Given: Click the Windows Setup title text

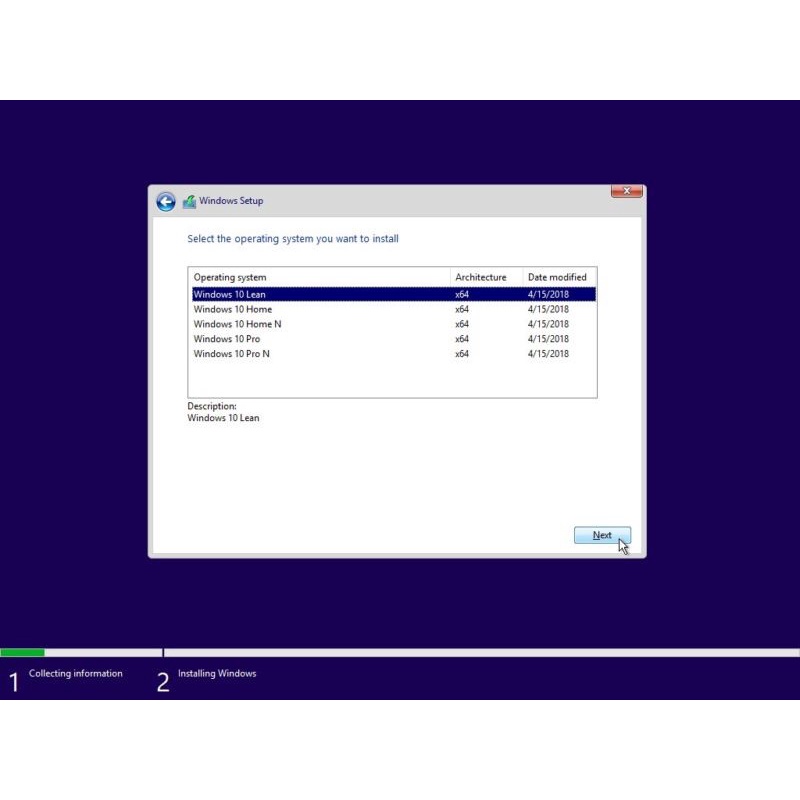Looking at the screenshot, I should (x=231, y=201).
